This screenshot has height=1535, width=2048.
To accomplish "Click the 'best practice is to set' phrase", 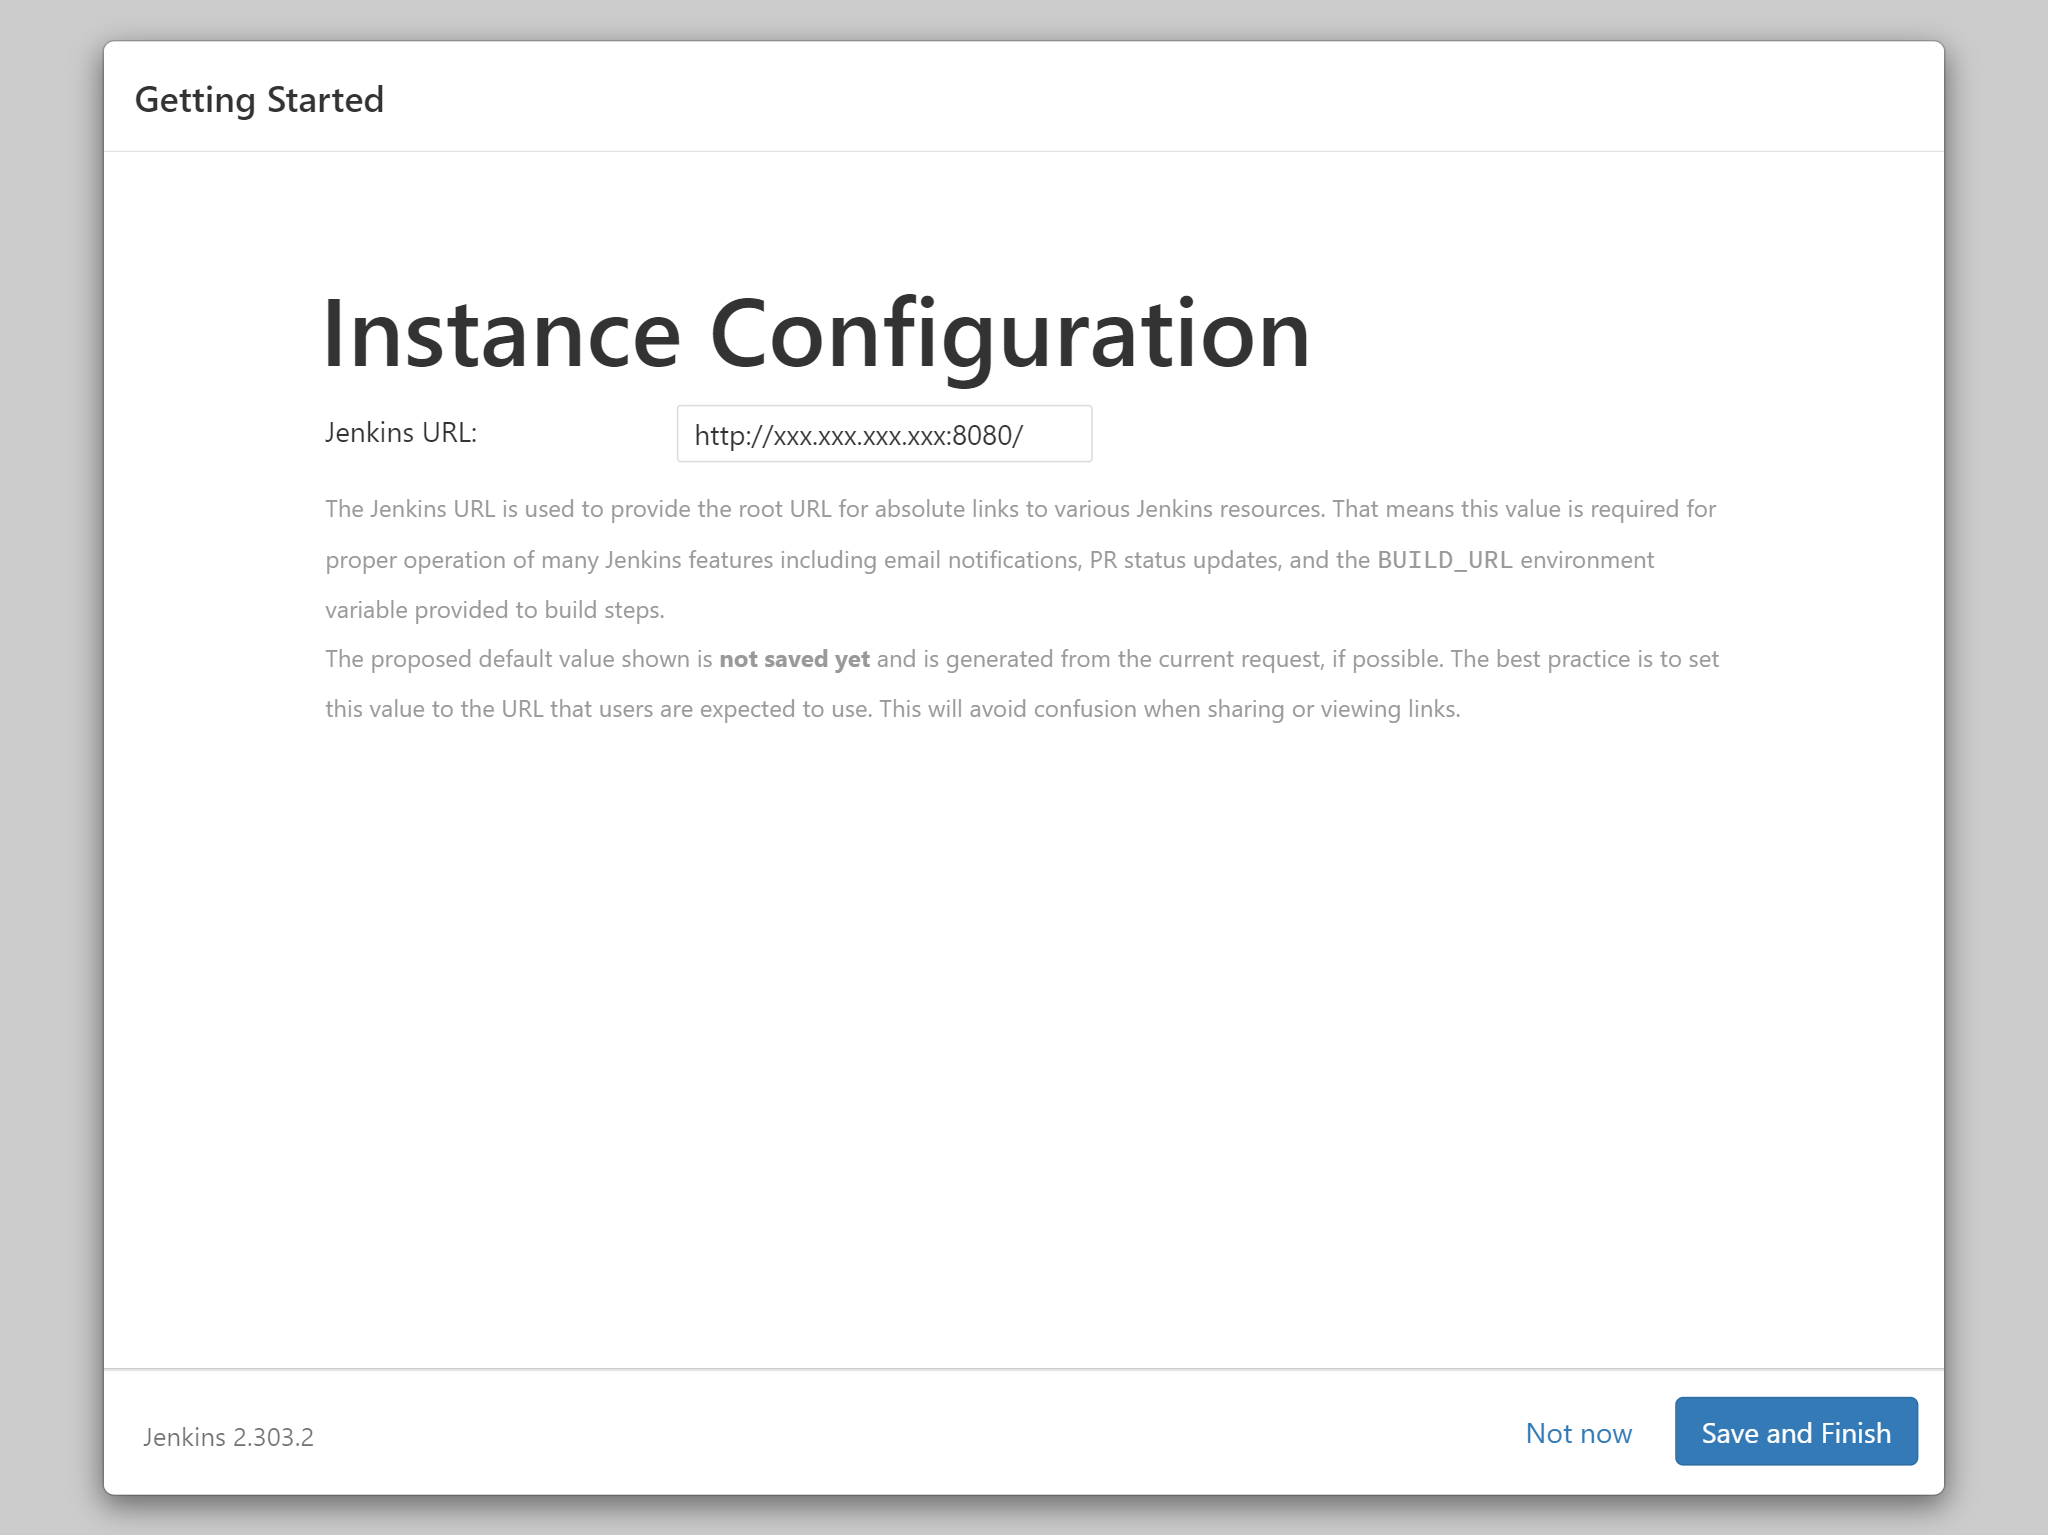I will [x=1606, y=659].
